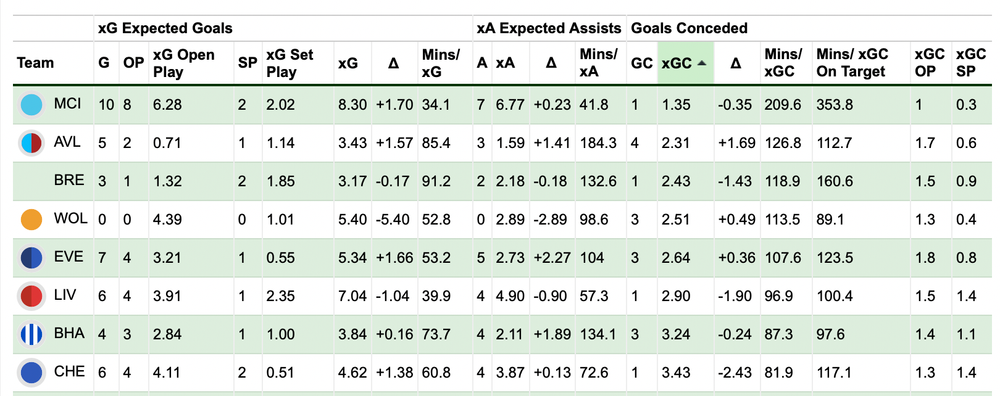This screenshot has width=1000, height=396.
Task: Click the AVL team badge icon
Action: (31, 143)
